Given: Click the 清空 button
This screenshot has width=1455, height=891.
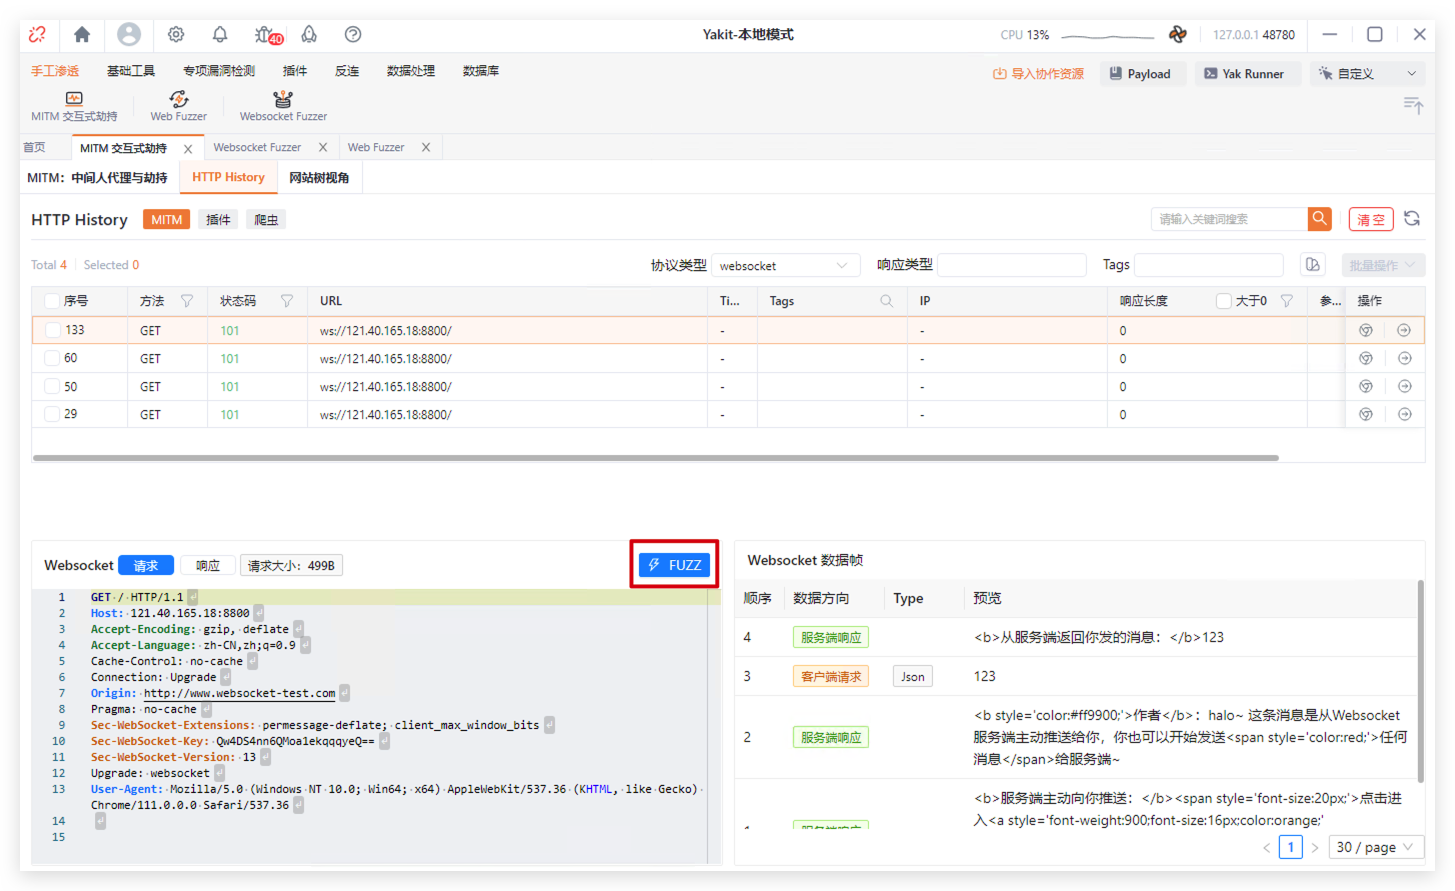Looking at the screenshot, I should (1370, 219).
